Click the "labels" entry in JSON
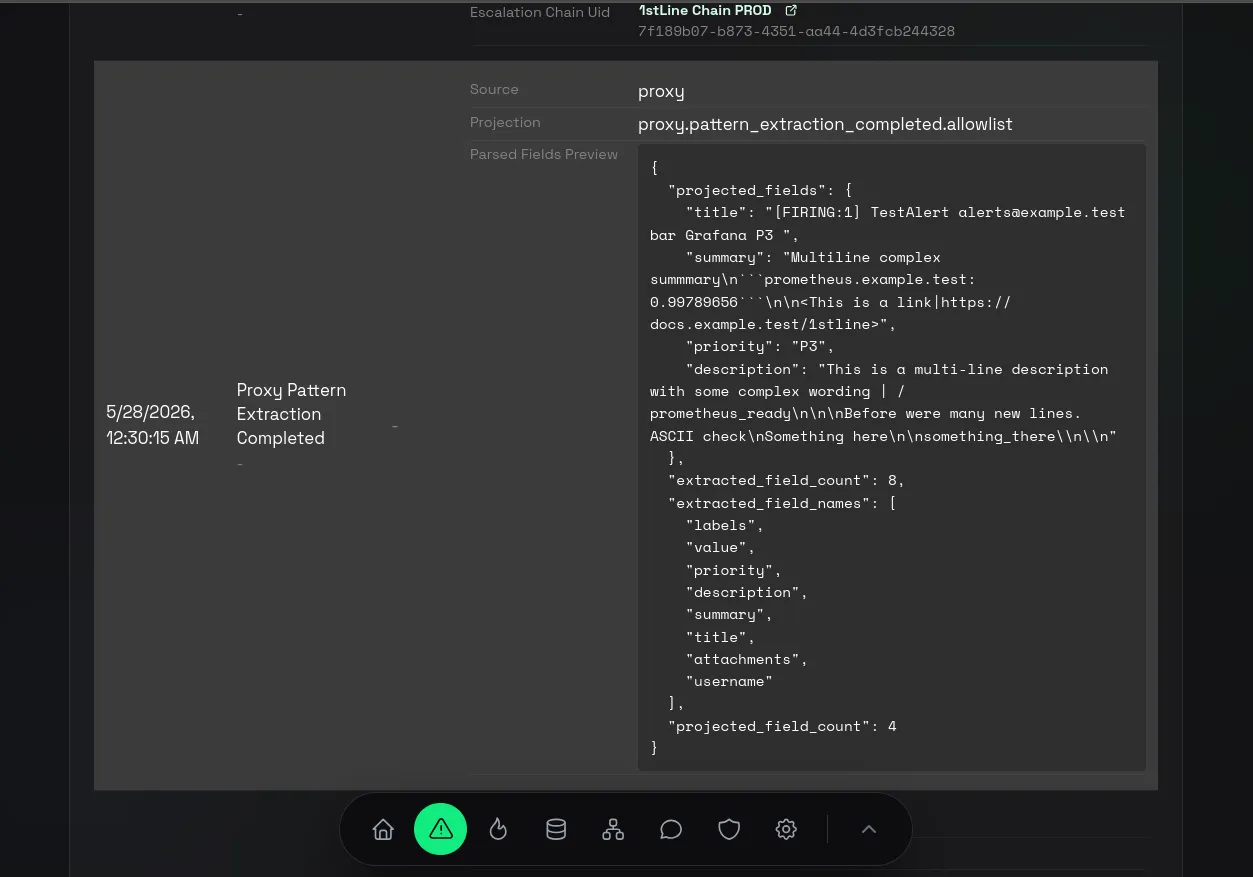The width and height of the screenshot is (1253, 877). [725, 525]
